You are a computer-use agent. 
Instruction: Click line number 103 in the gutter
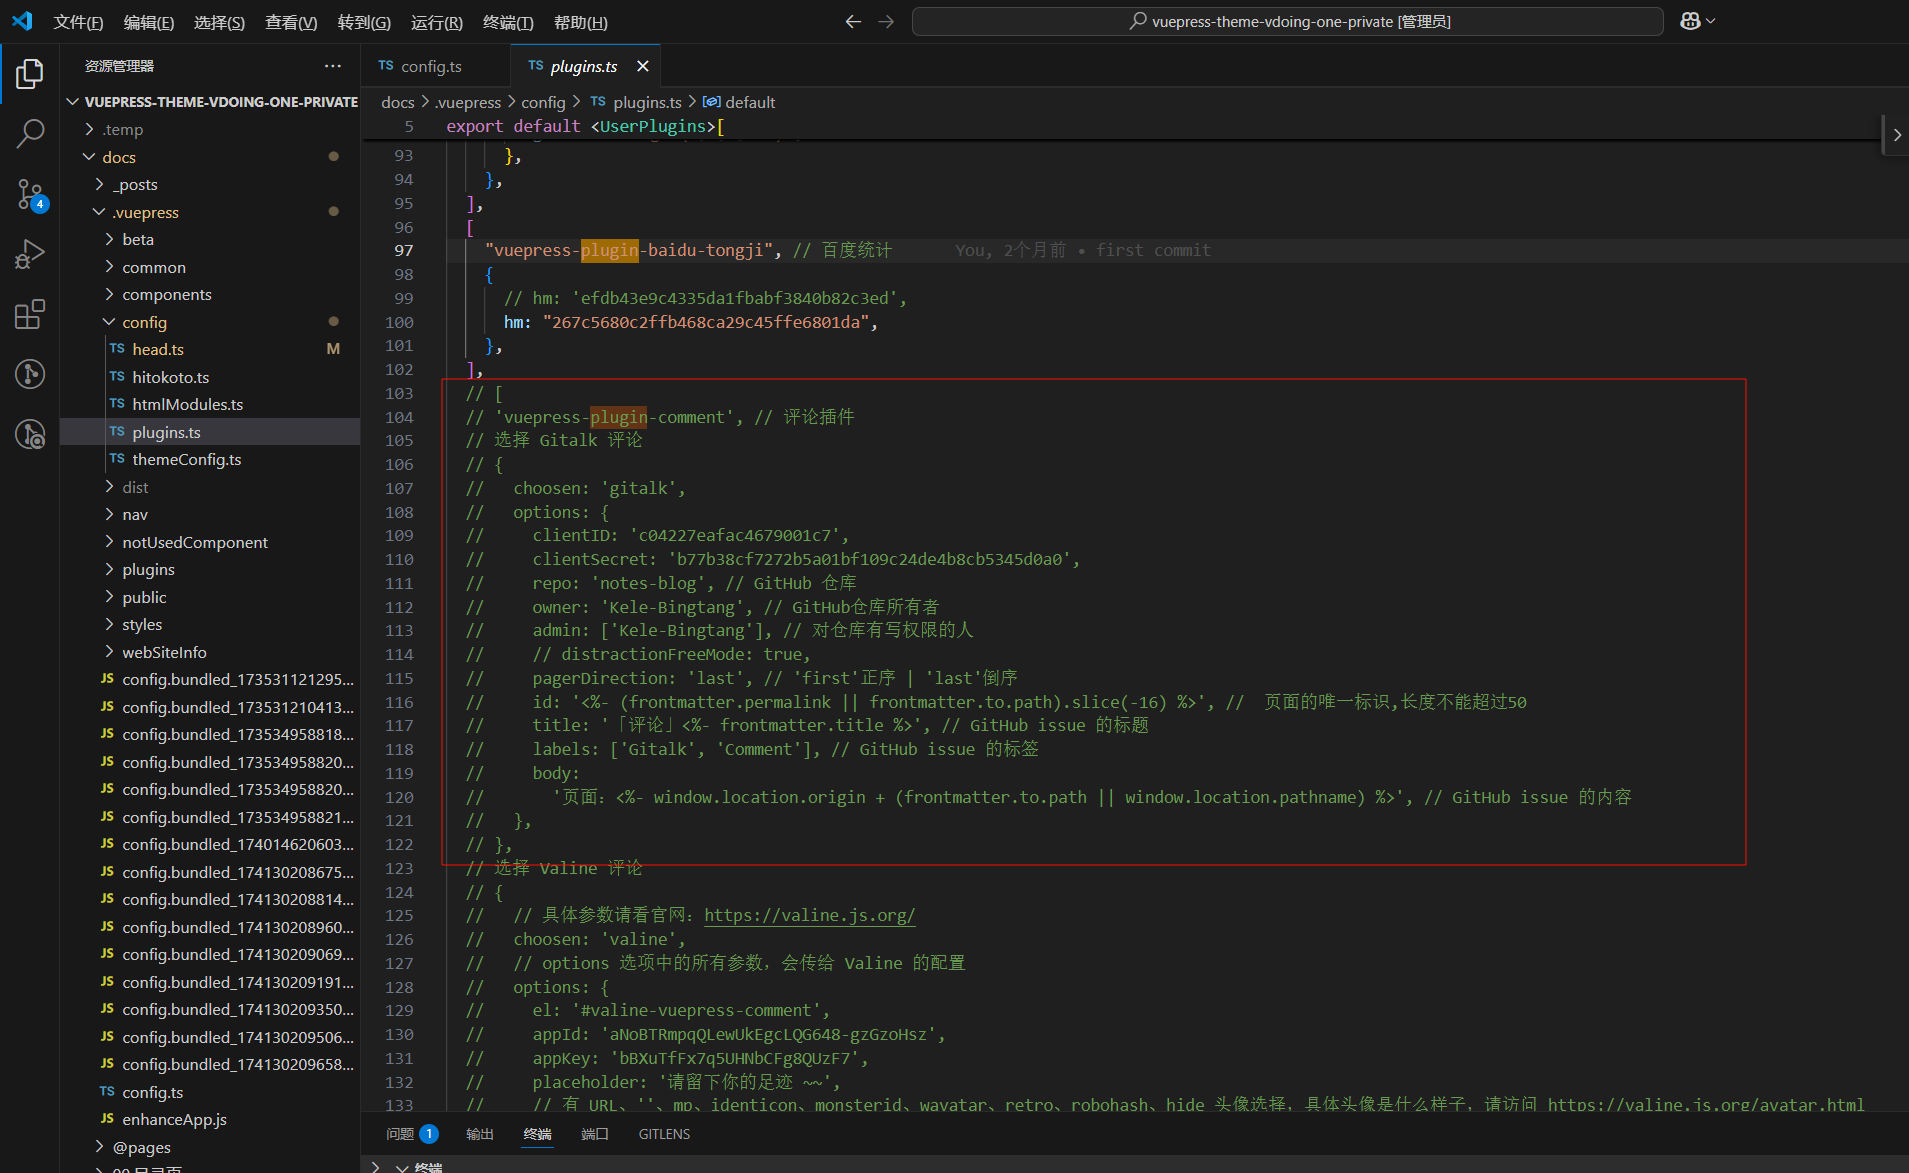(399, 393)
